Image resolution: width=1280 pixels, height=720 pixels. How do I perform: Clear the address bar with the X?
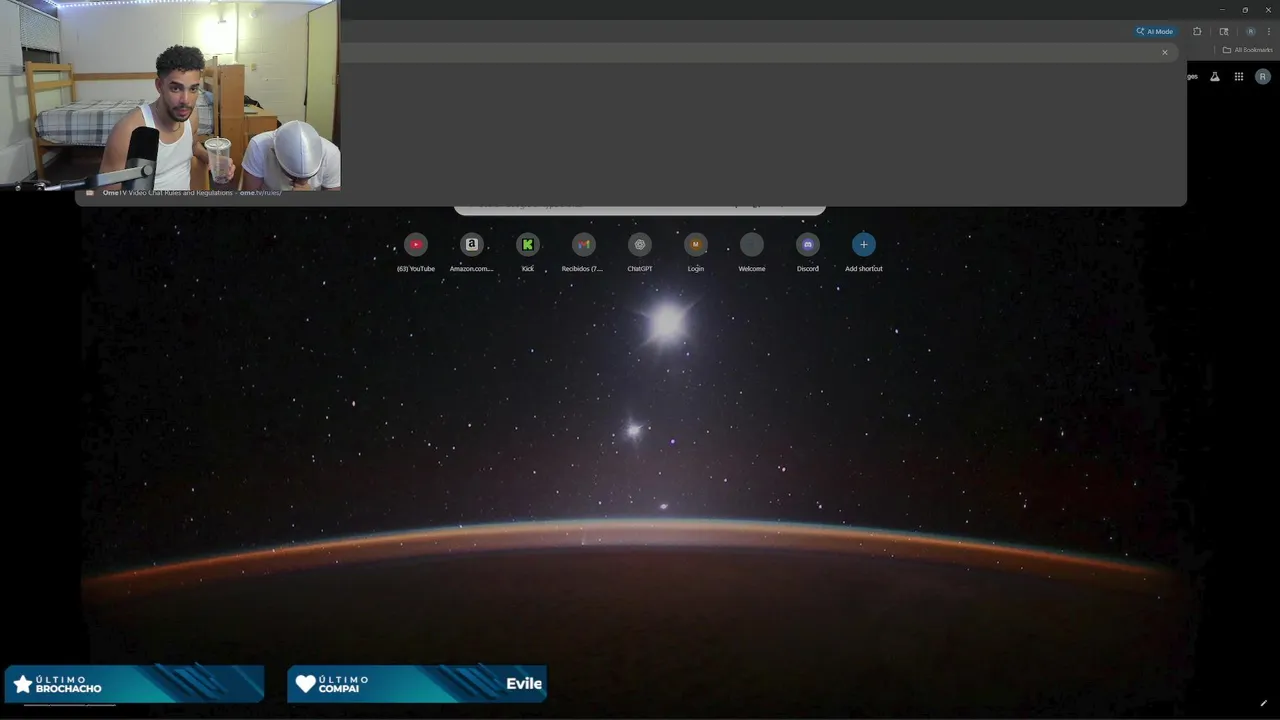(x=1164, y=52)
